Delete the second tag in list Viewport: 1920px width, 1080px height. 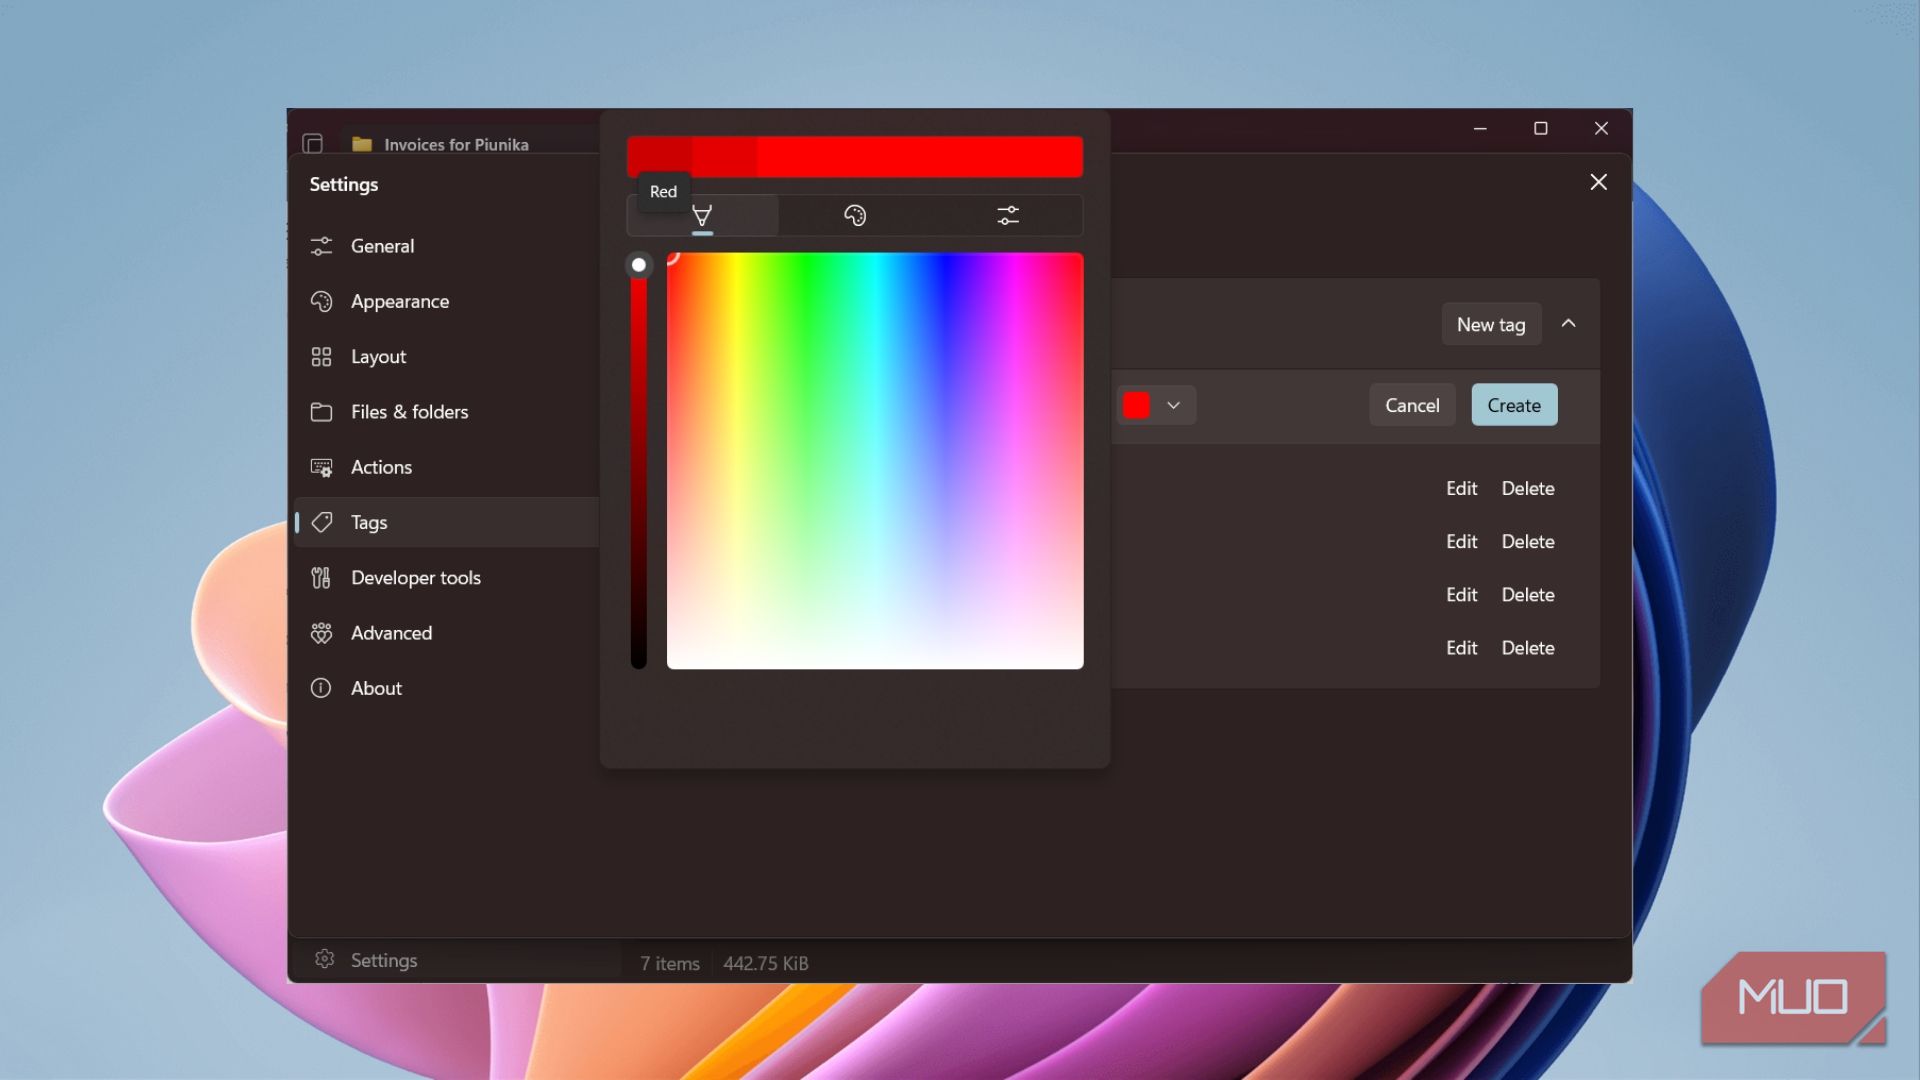tap(1527, 541)
